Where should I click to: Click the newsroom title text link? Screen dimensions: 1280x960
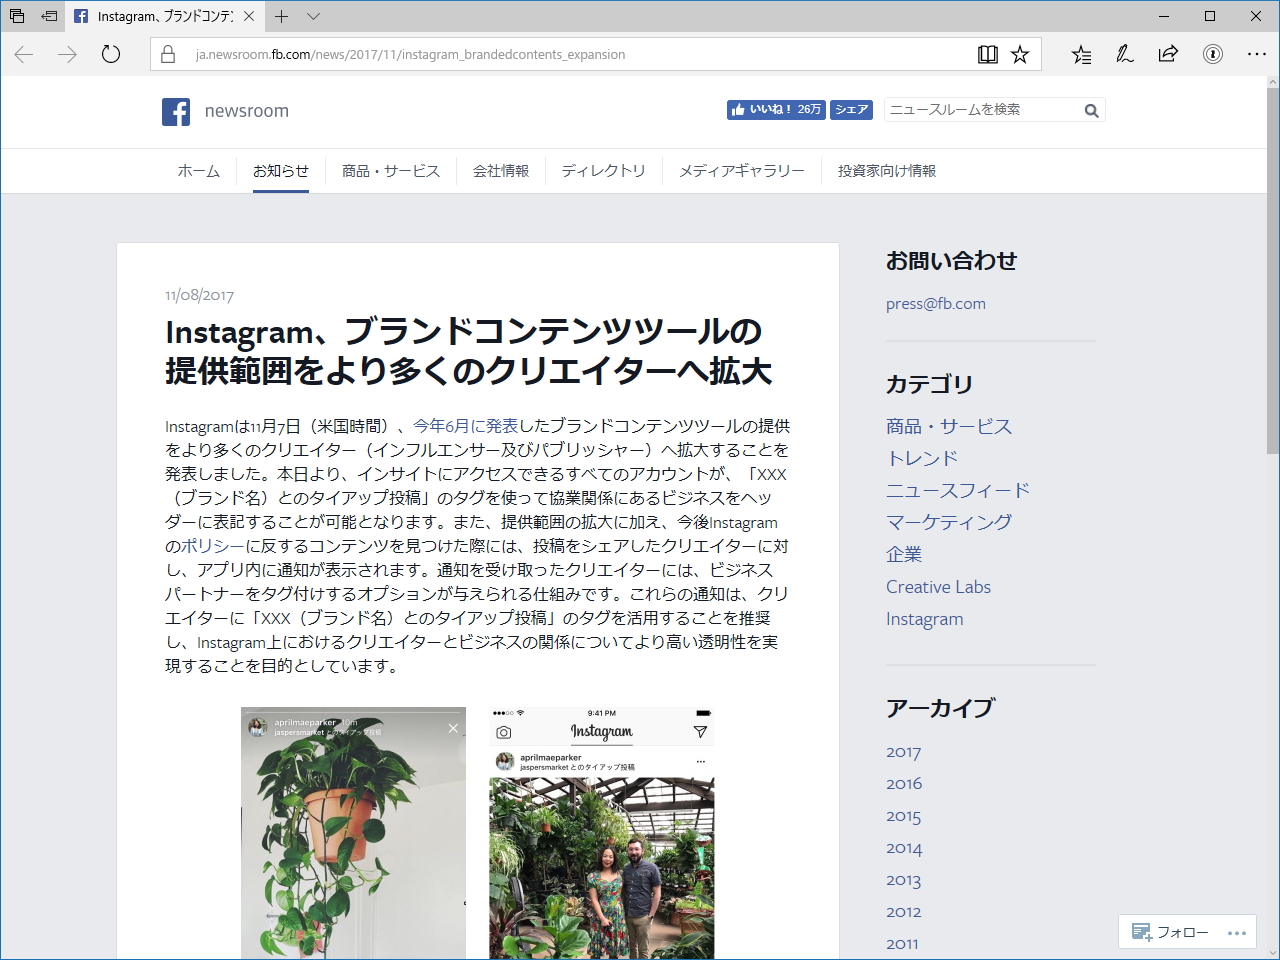pos(247,111)
